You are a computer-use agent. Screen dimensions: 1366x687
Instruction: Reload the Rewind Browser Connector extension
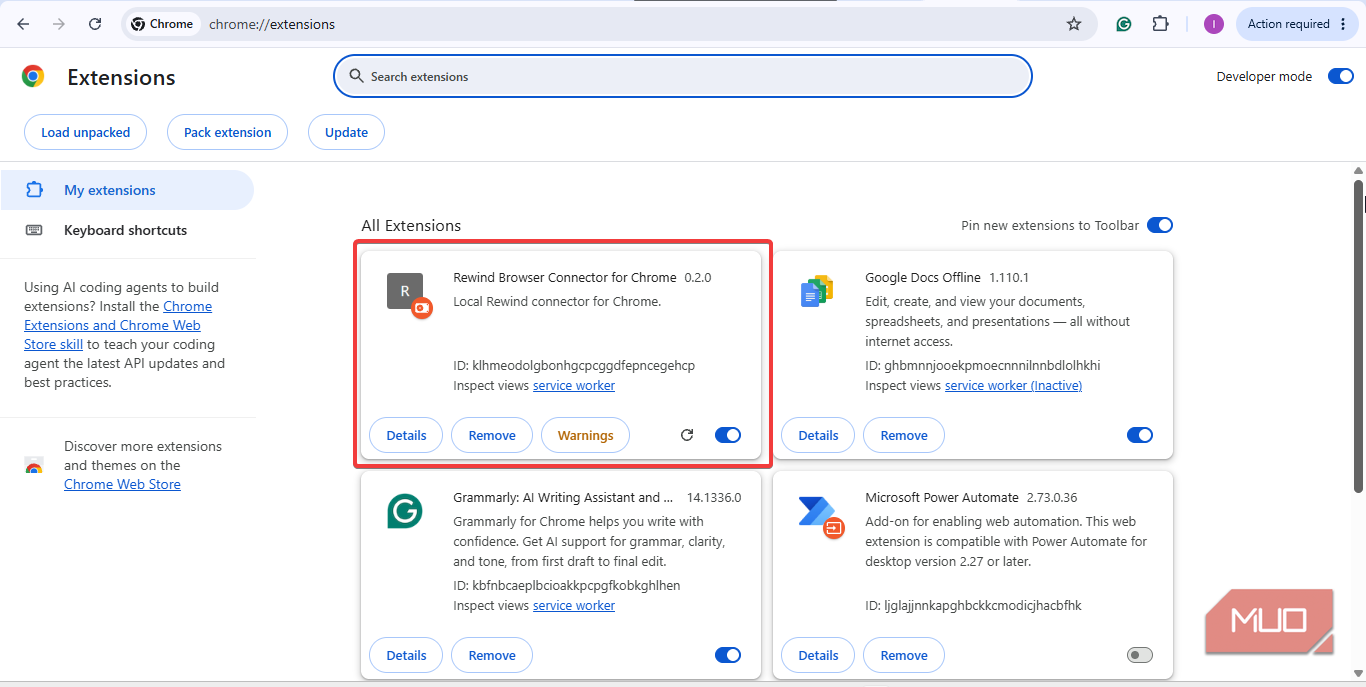(687, 435)
